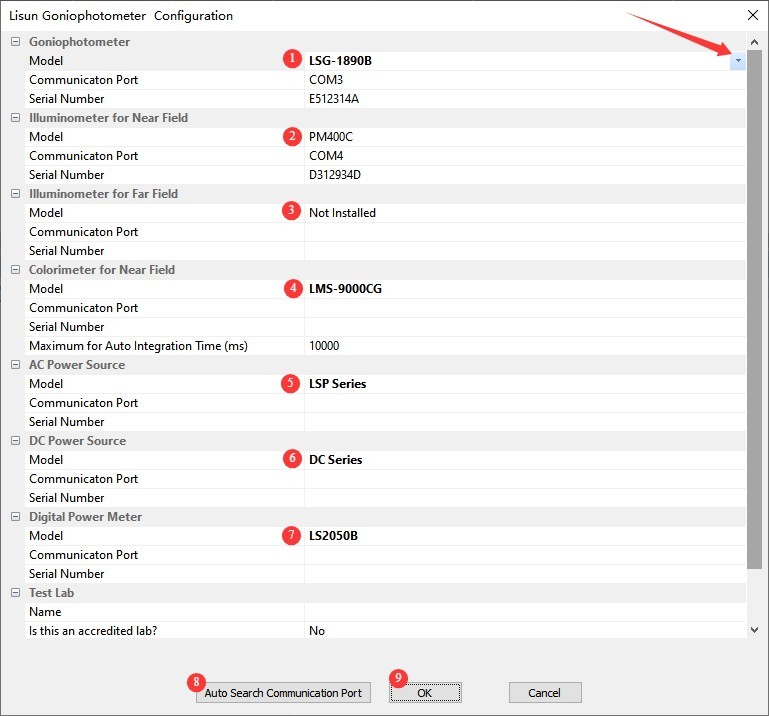
Task: Click Far Field Communication Port empty field
Action: click(x=525, y=232)
